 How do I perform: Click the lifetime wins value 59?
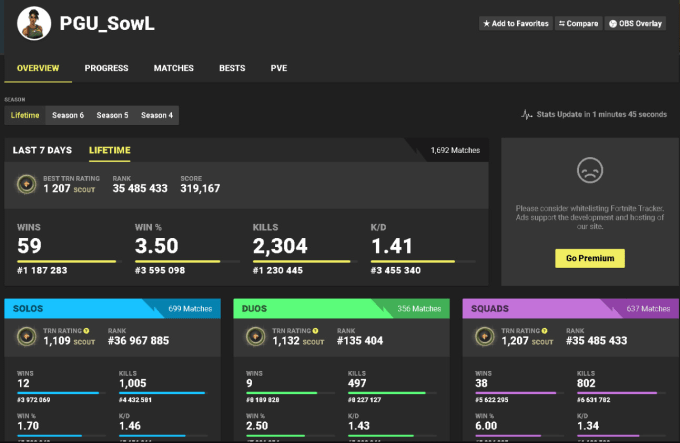(29, 246)
